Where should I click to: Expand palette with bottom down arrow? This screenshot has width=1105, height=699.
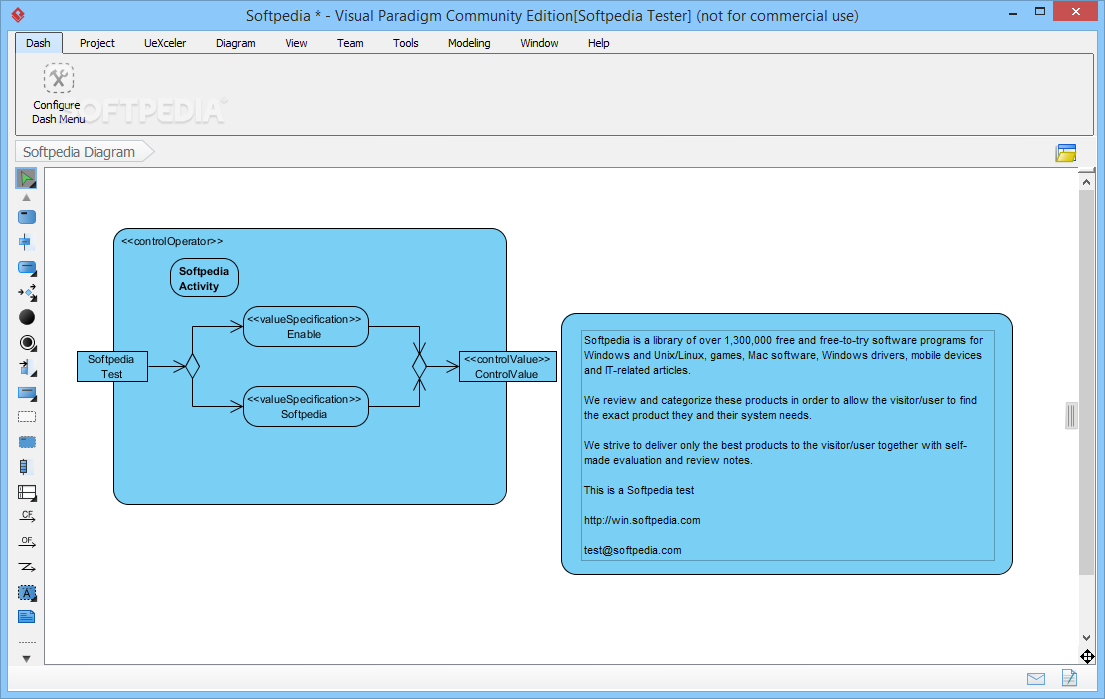point(26,659)
